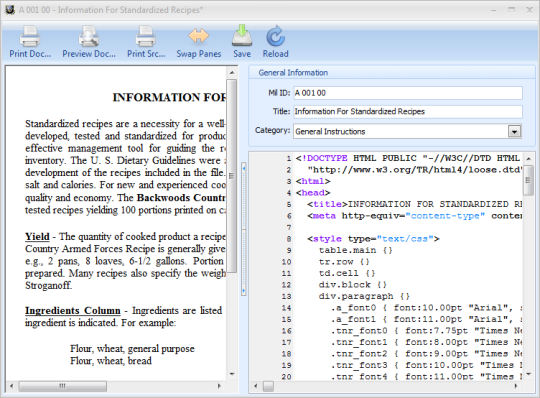540x398 pixels.
Task: Swap Panes using the orange arrows icon
Action: 198,36
